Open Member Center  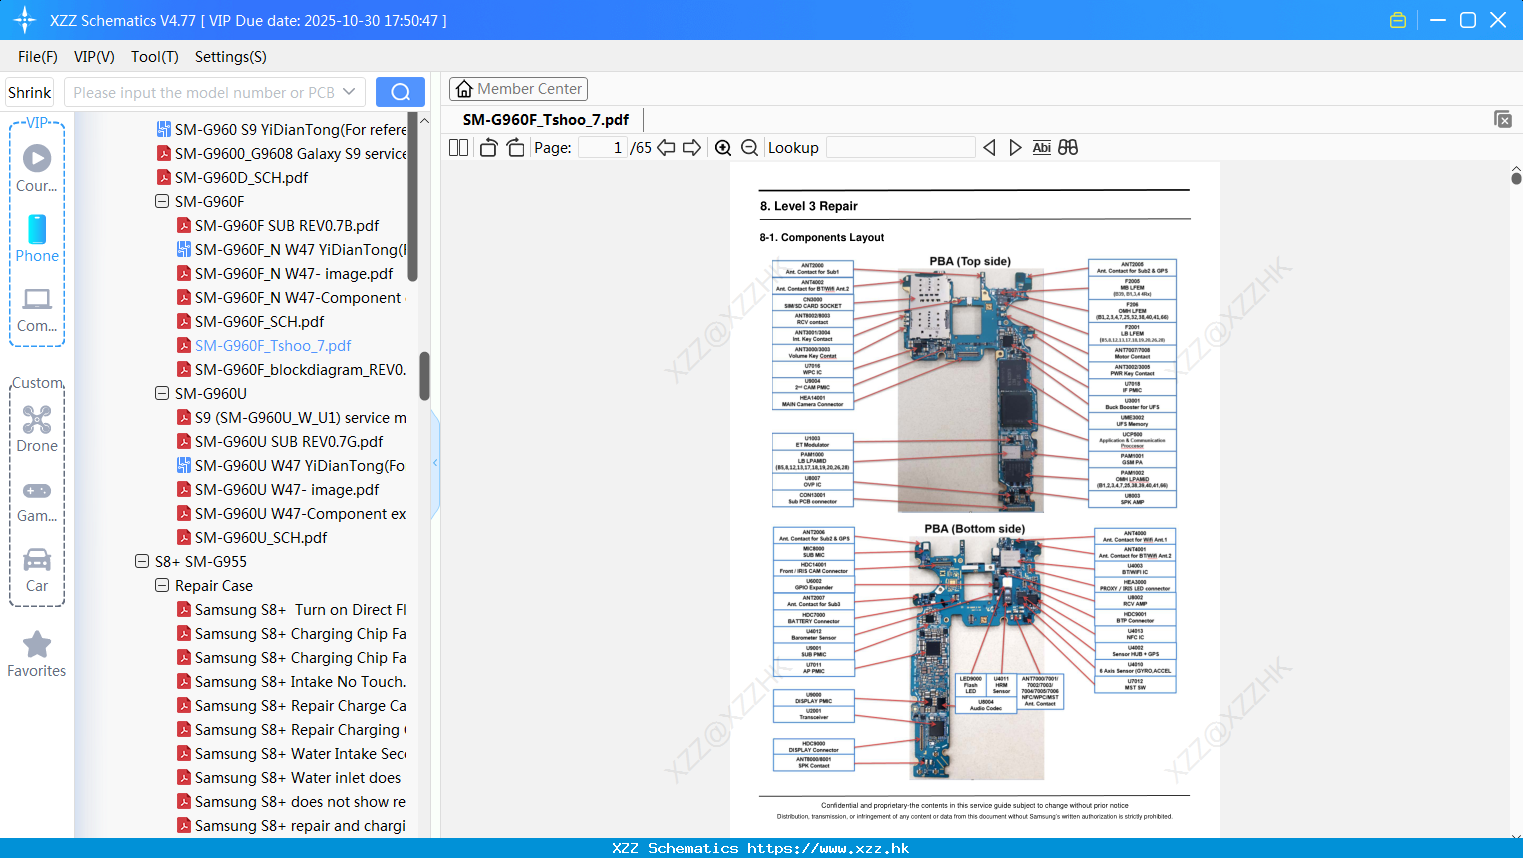pos(518,89)
